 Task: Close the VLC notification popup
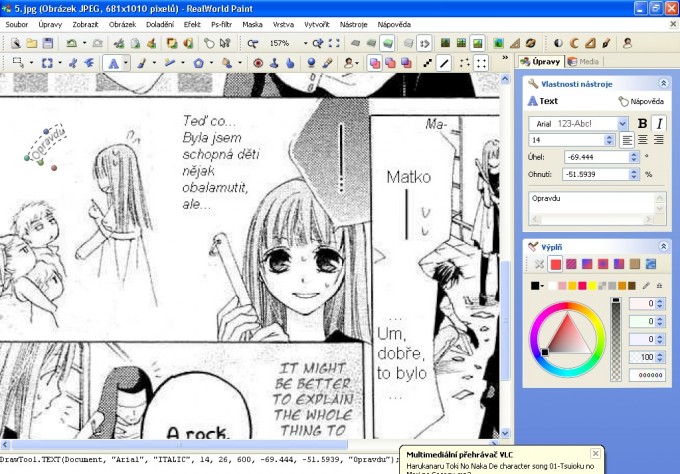pyautogui.click(x=595, y=453)
